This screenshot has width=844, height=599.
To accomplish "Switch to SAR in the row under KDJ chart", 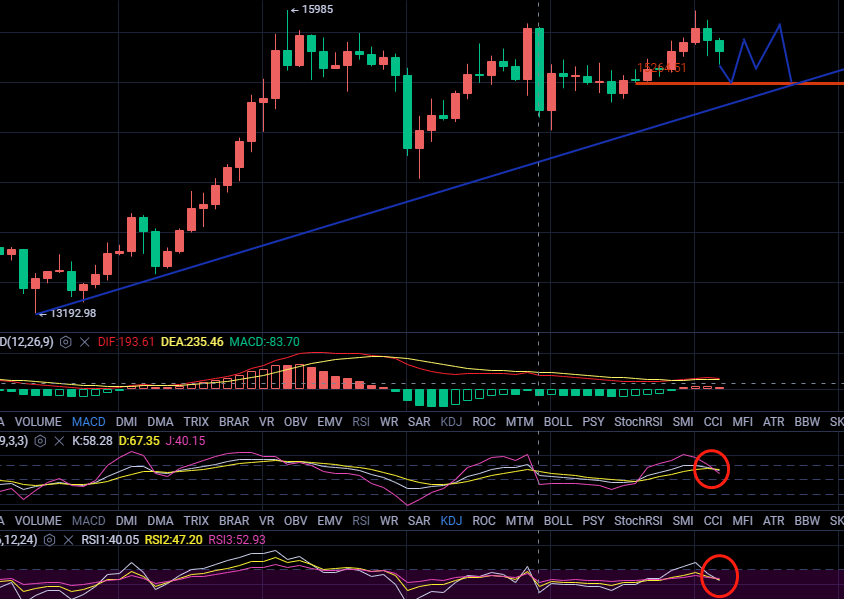I will (419, 521).
